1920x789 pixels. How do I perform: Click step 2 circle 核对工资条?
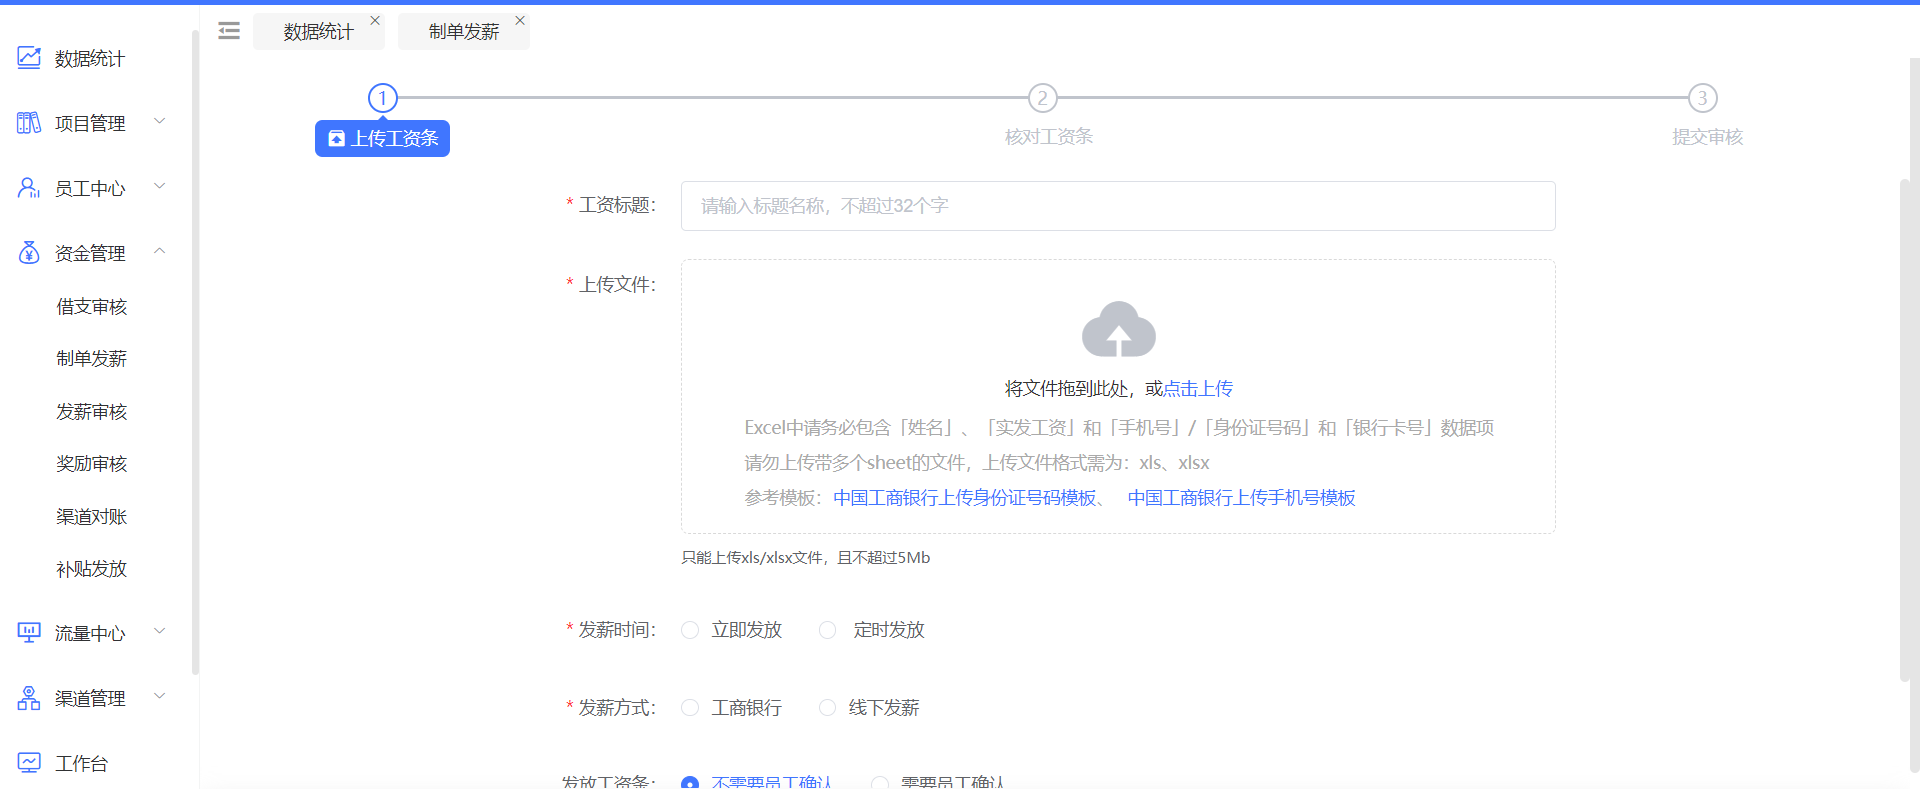tap(1043, 98)
